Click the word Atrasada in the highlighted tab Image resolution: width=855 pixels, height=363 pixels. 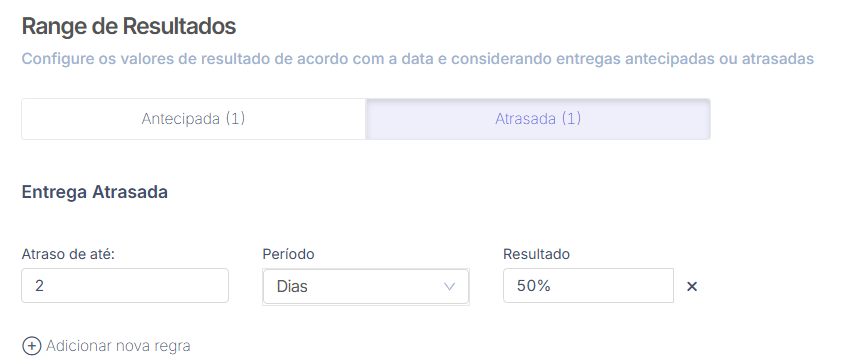click(526, 119)
